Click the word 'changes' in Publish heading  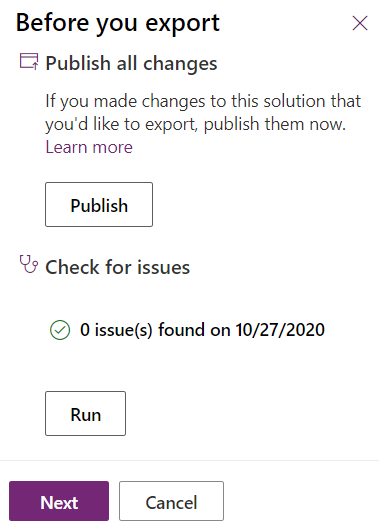(180, 64)
